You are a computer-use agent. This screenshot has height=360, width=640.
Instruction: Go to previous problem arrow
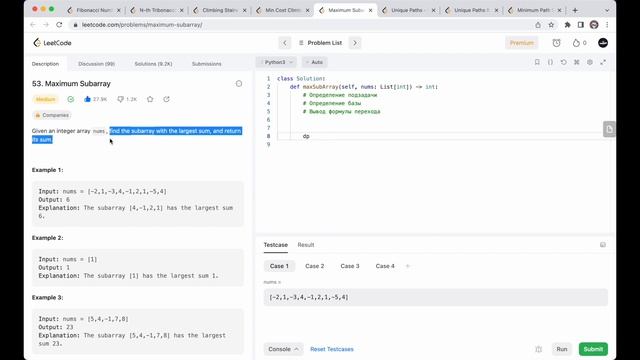[285, 43]
